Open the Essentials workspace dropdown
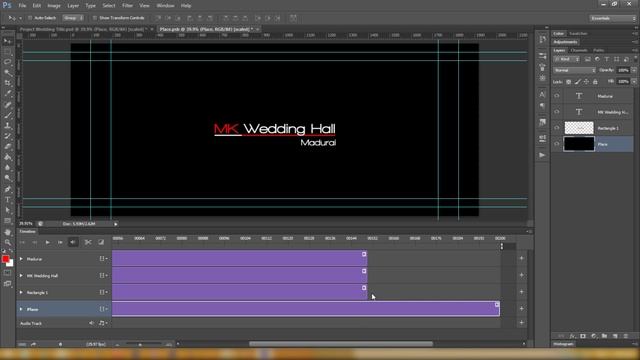This screenshot has height=360, width=640. [x=613, y=18]
